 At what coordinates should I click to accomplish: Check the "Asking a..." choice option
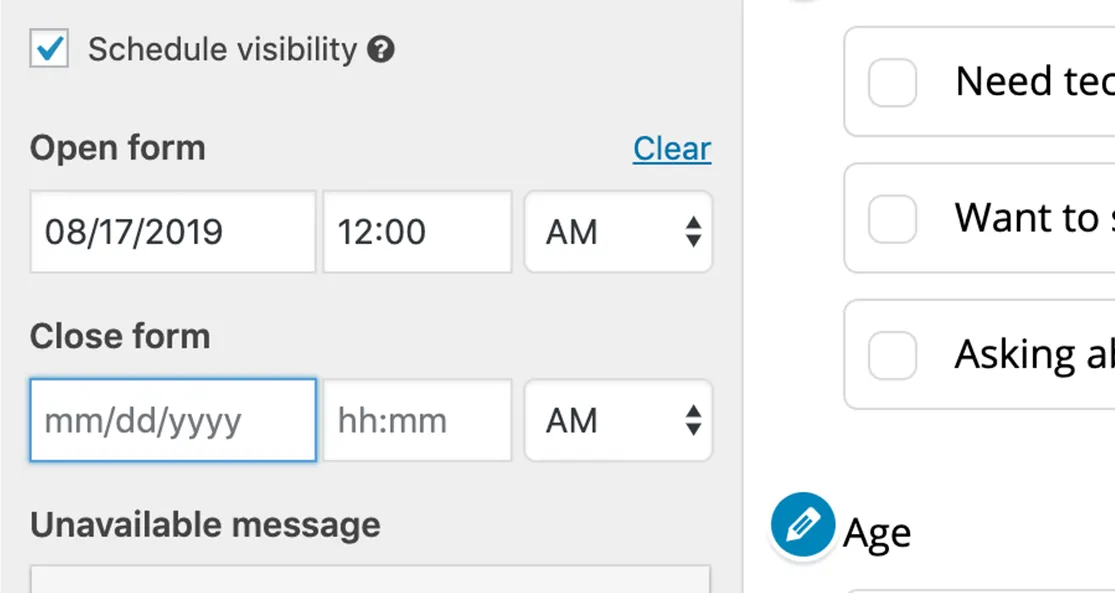click(891, 354)
